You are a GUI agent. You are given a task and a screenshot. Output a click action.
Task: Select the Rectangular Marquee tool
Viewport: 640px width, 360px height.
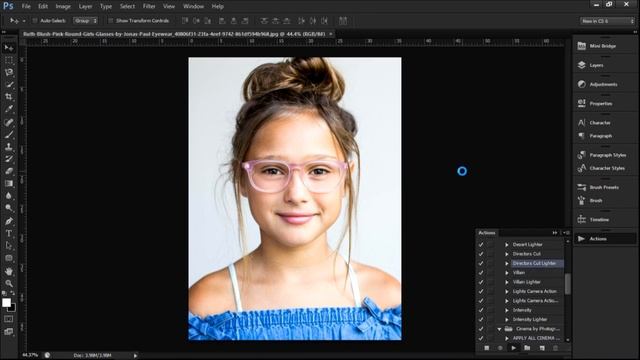(x=9, y=60)
